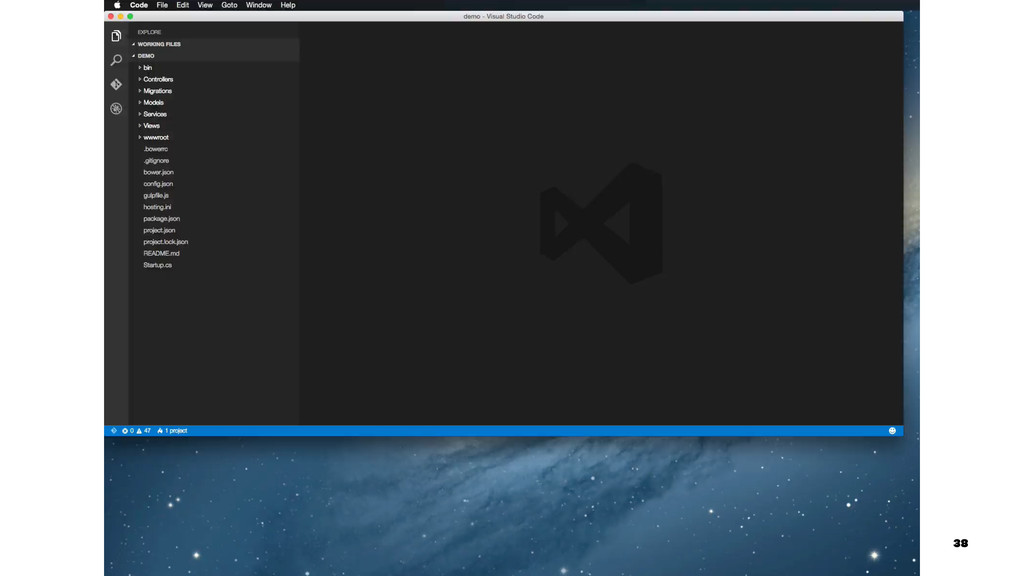The width and height of the screenshot is (1024, 576).
Task: Click the 1 project flame status item
Action: (172, 430)
